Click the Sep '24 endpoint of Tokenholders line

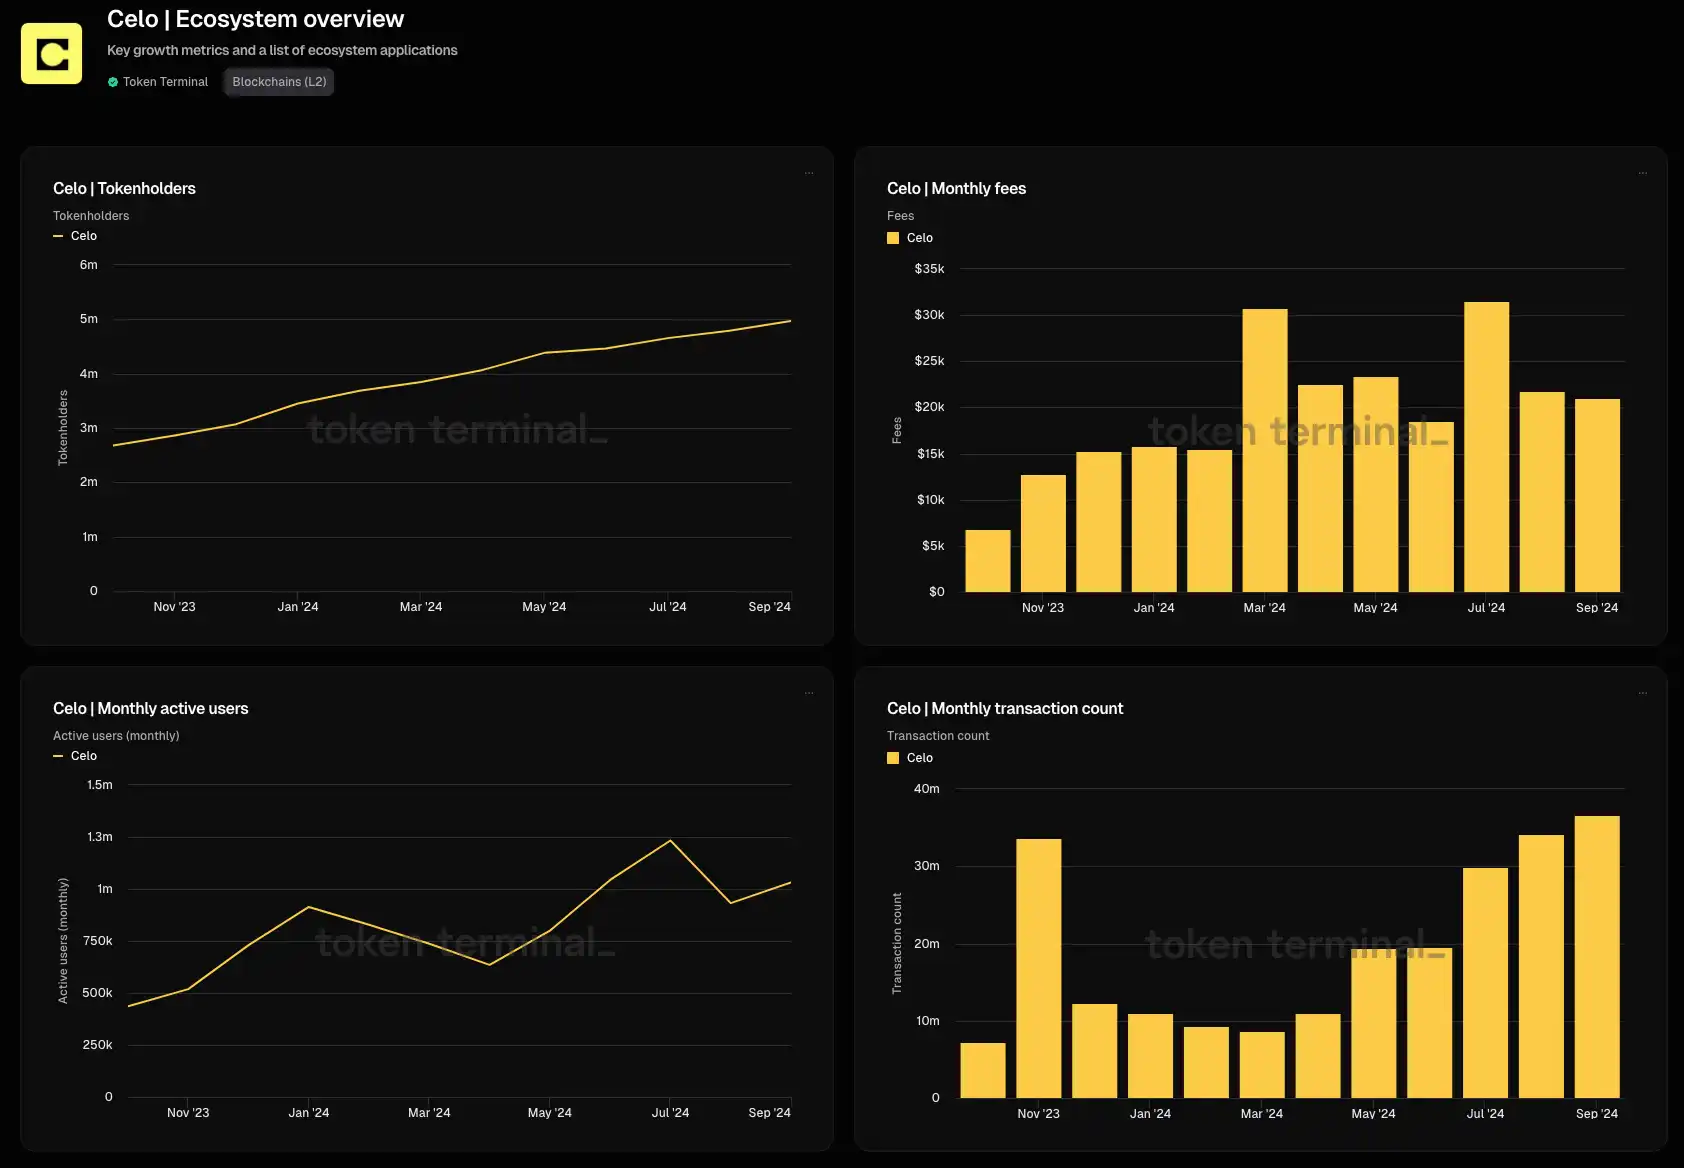point(790,321)
